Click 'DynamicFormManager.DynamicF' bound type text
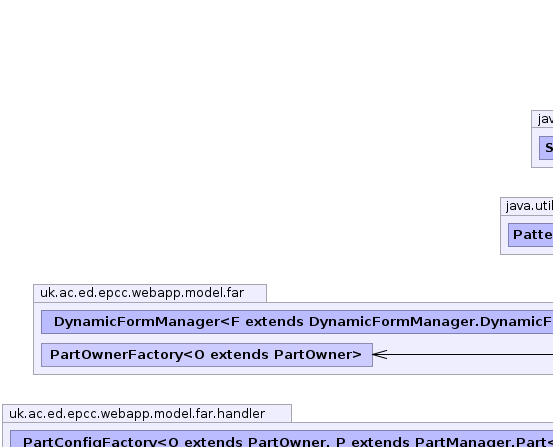Image resolution: width=553 pixels, height=447 pixels. 431,322
